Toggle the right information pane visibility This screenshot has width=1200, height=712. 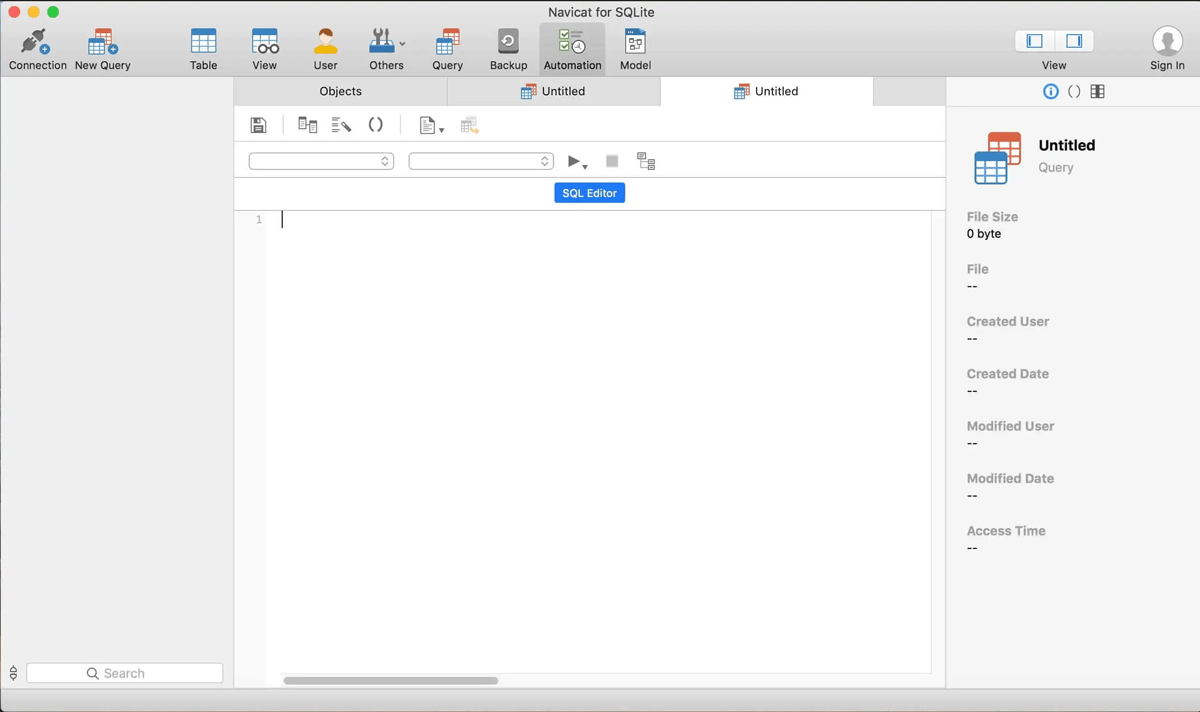pyautogui.click(x=1074, y=41)
